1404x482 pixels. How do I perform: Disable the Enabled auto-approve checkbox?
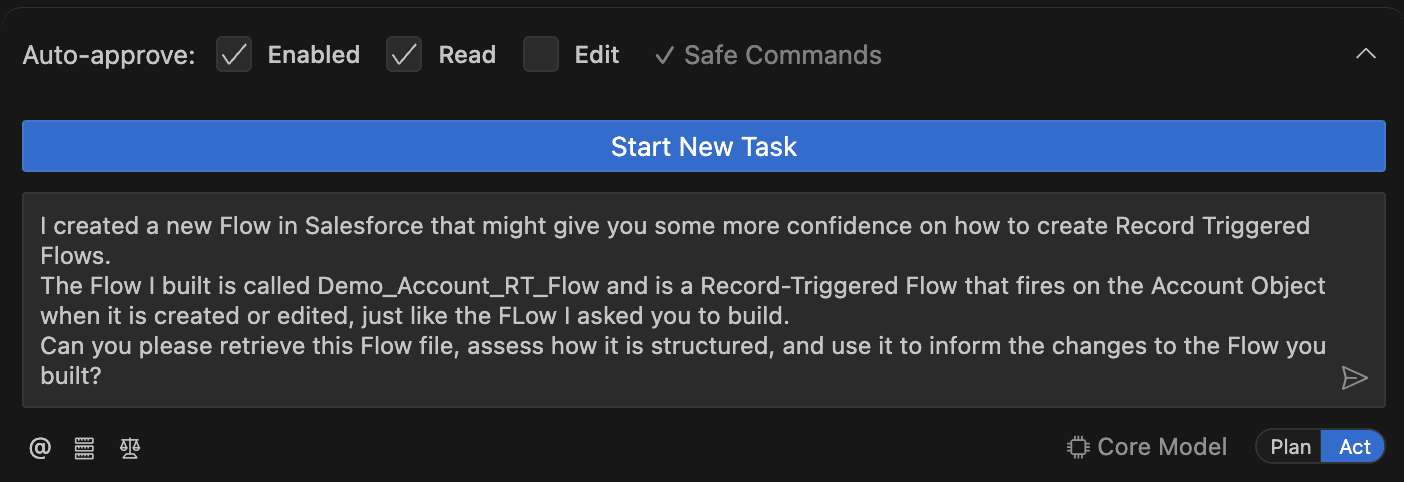[x=234, y=55]
